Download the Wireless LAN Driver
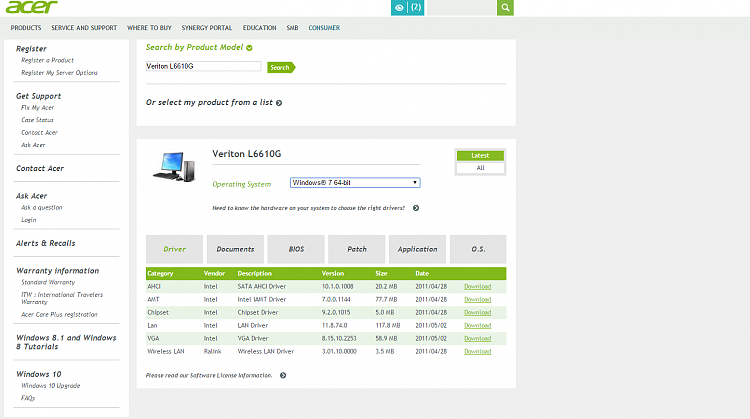Screen dimensions: 750x419 (x=477, y=351)
